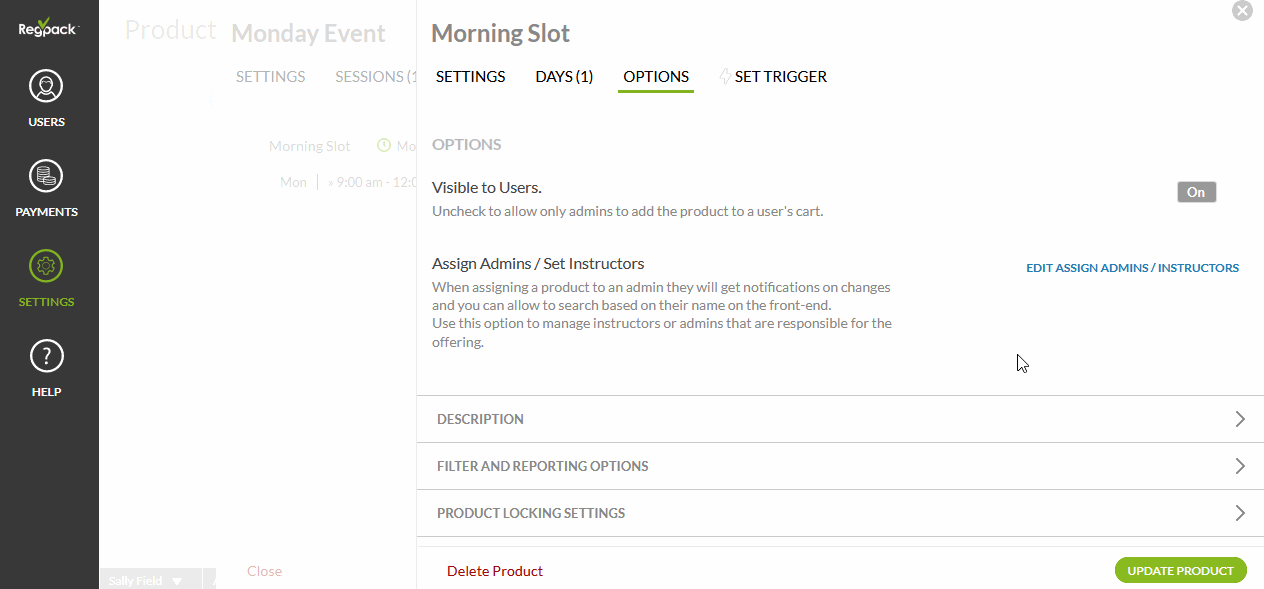Open the Users section icon
The height and width of the screenshot is (589, 1264).
pyautogui.click(x=46, y=87)
